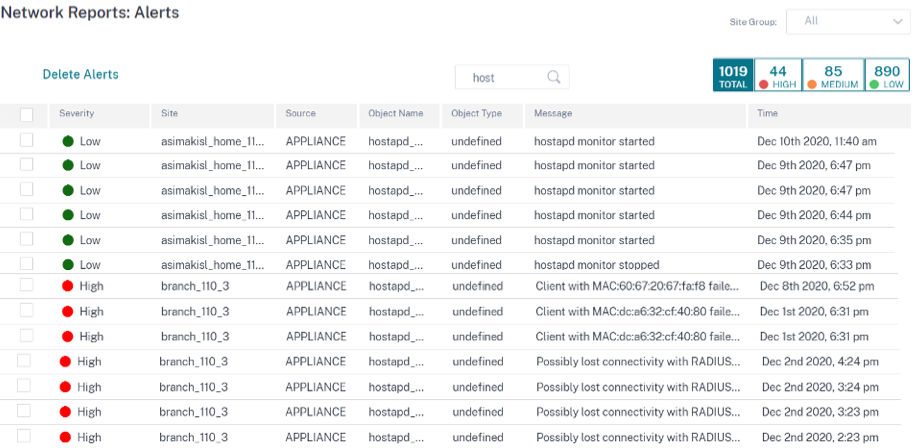Click red High icon in 4:24 pm row

click(x=65, y=362)
